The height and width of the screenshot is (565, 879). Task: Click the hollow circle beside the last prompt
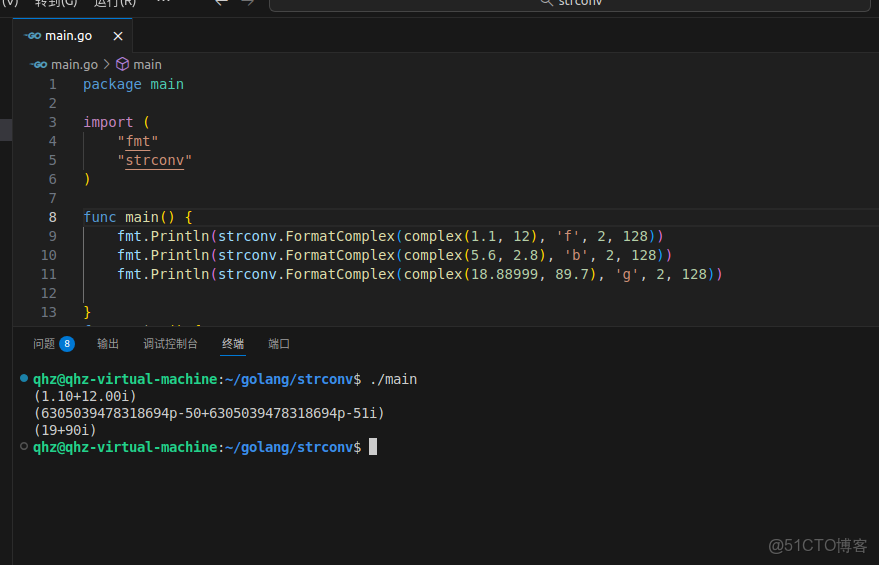click(x=24, y=447)
